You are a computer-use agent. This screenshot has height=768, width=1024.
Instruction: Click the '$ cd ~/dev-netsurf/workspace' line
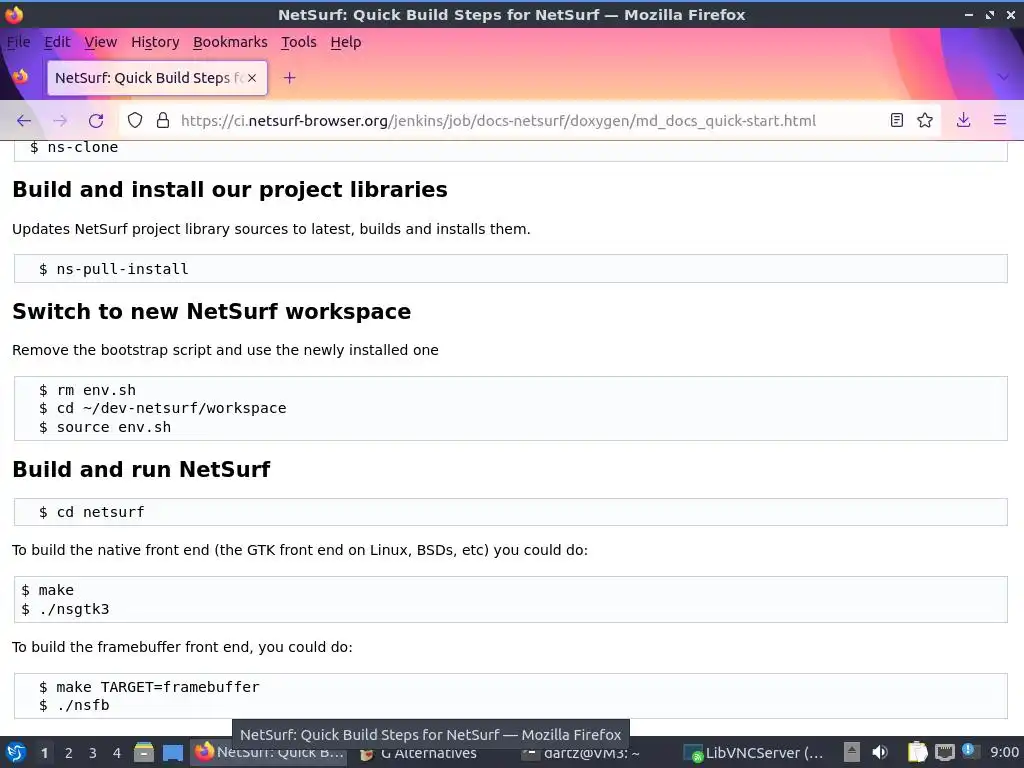pos(162,408)
